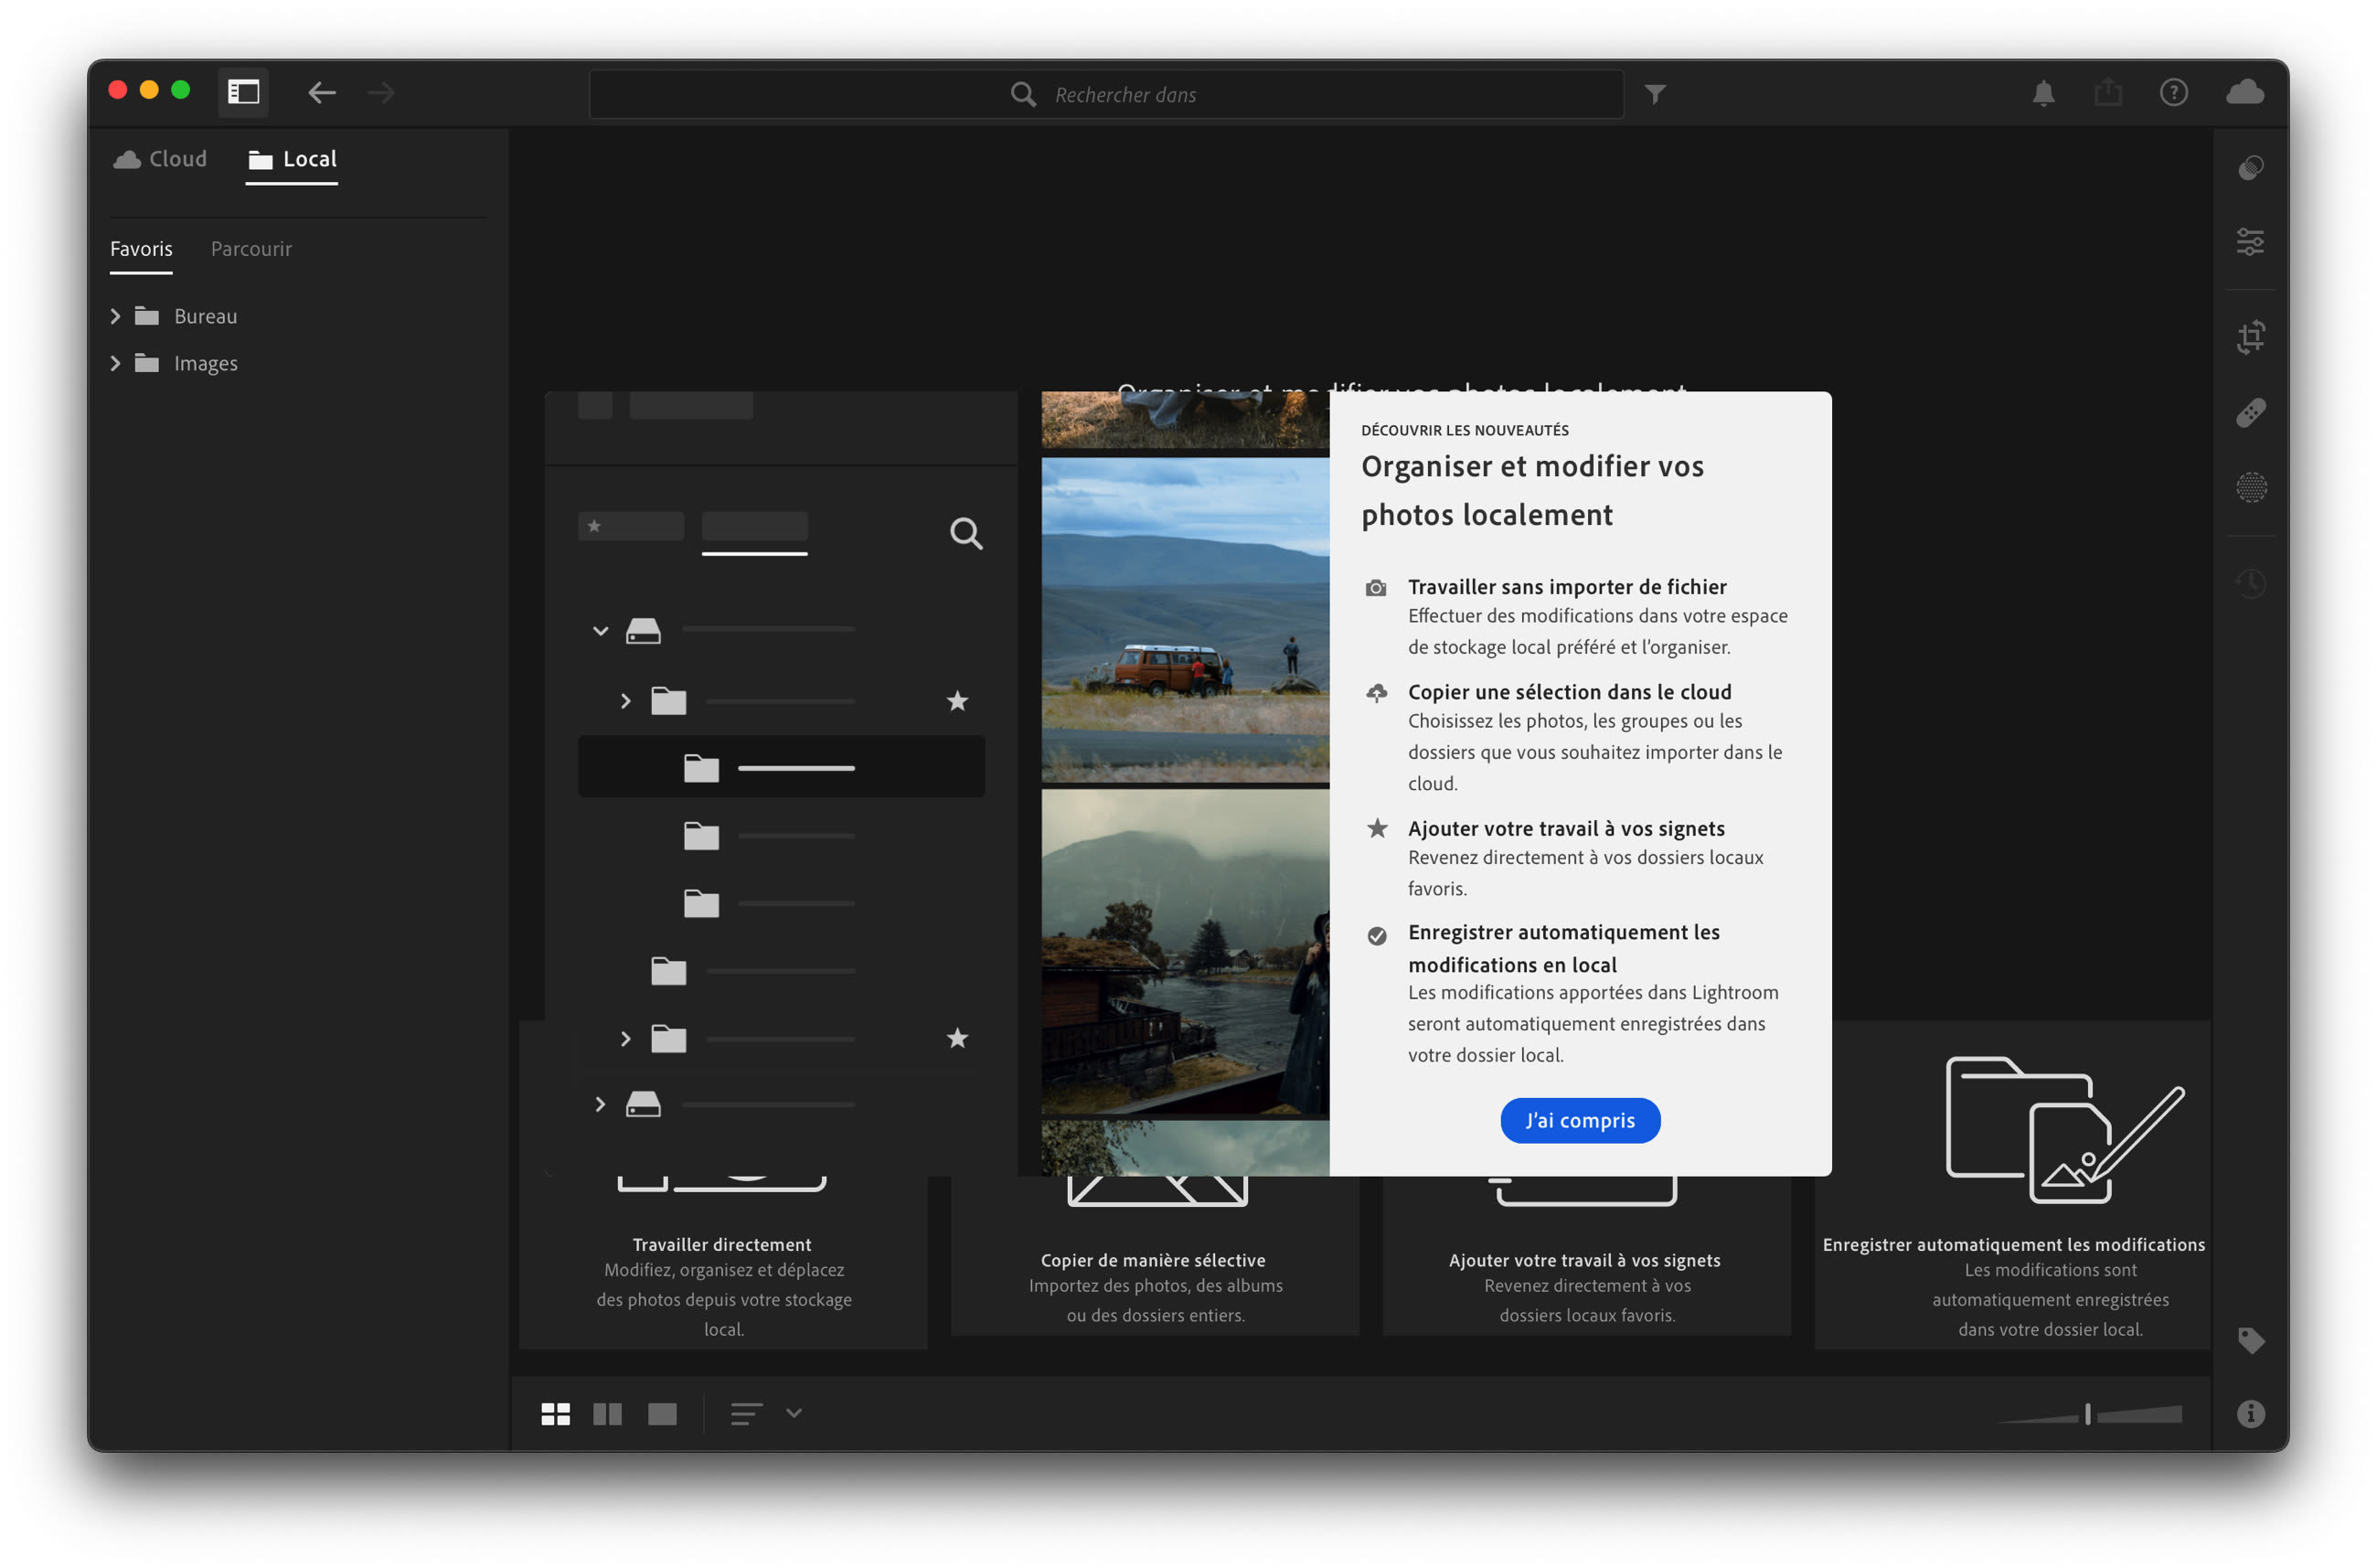This screenshot has width=2377, height=1568.
Task: Show the photo Info panel
Action: (2250, 1414)
